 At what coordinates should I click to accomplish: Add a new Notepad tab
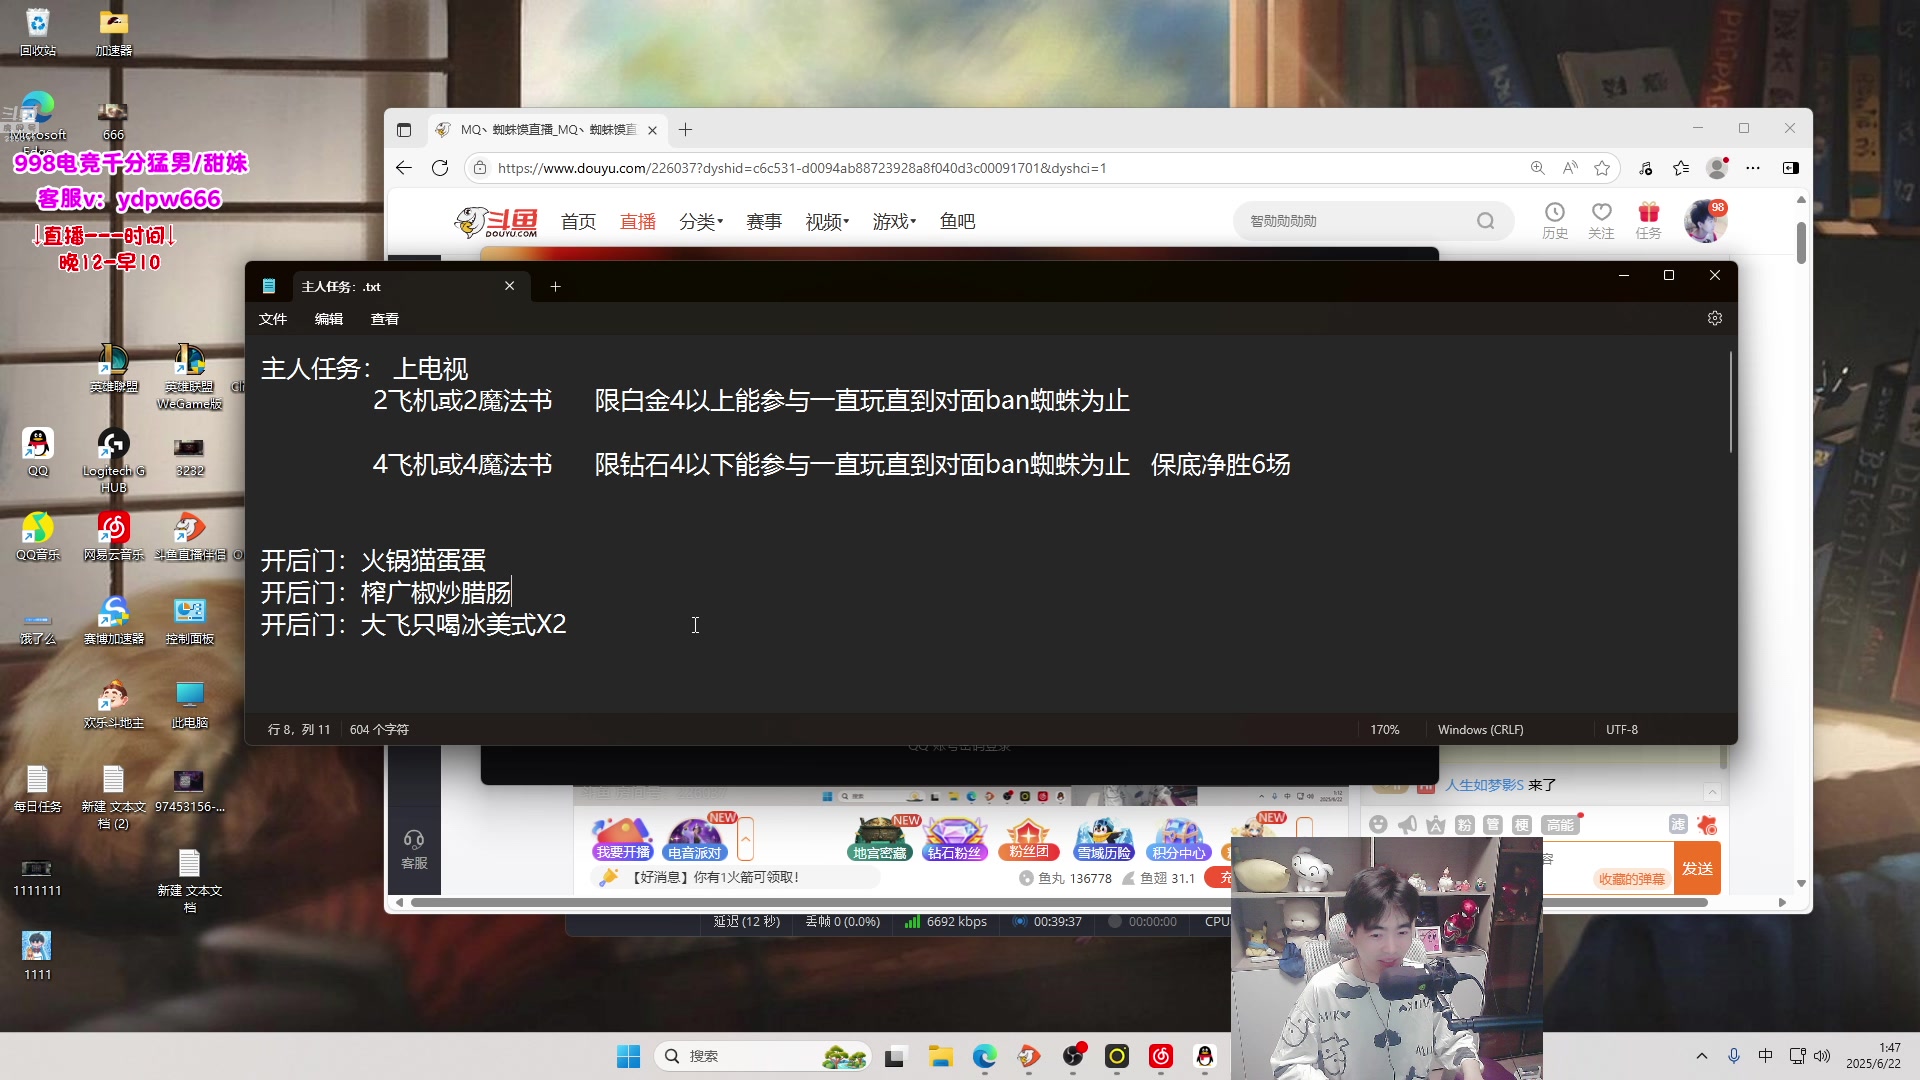pos(555,287)
